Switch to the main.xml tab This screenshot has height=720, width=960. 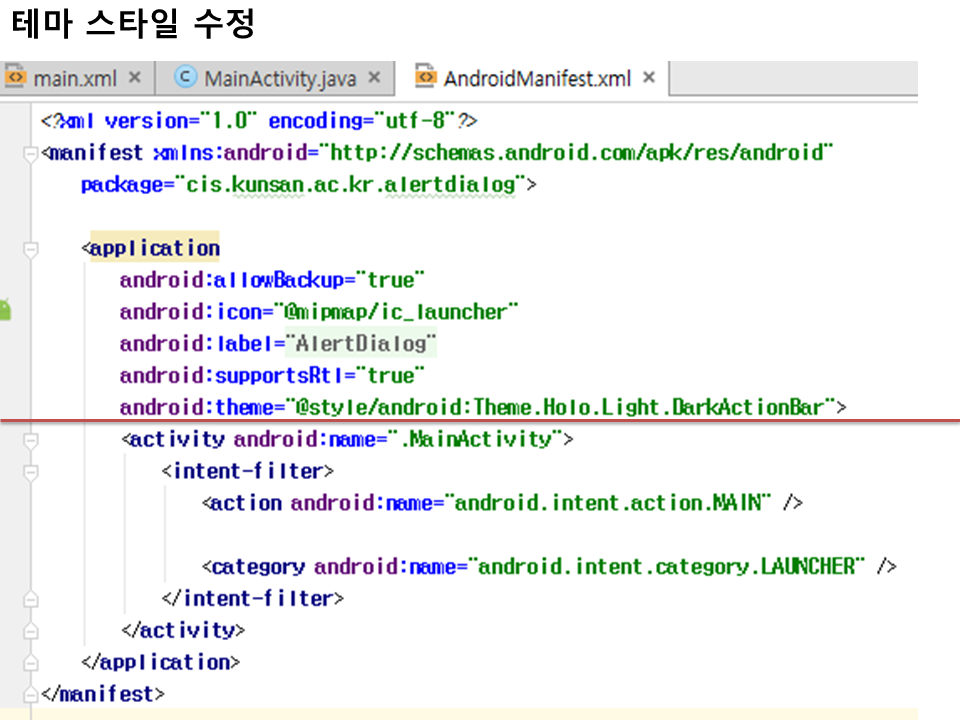[75, 78]
